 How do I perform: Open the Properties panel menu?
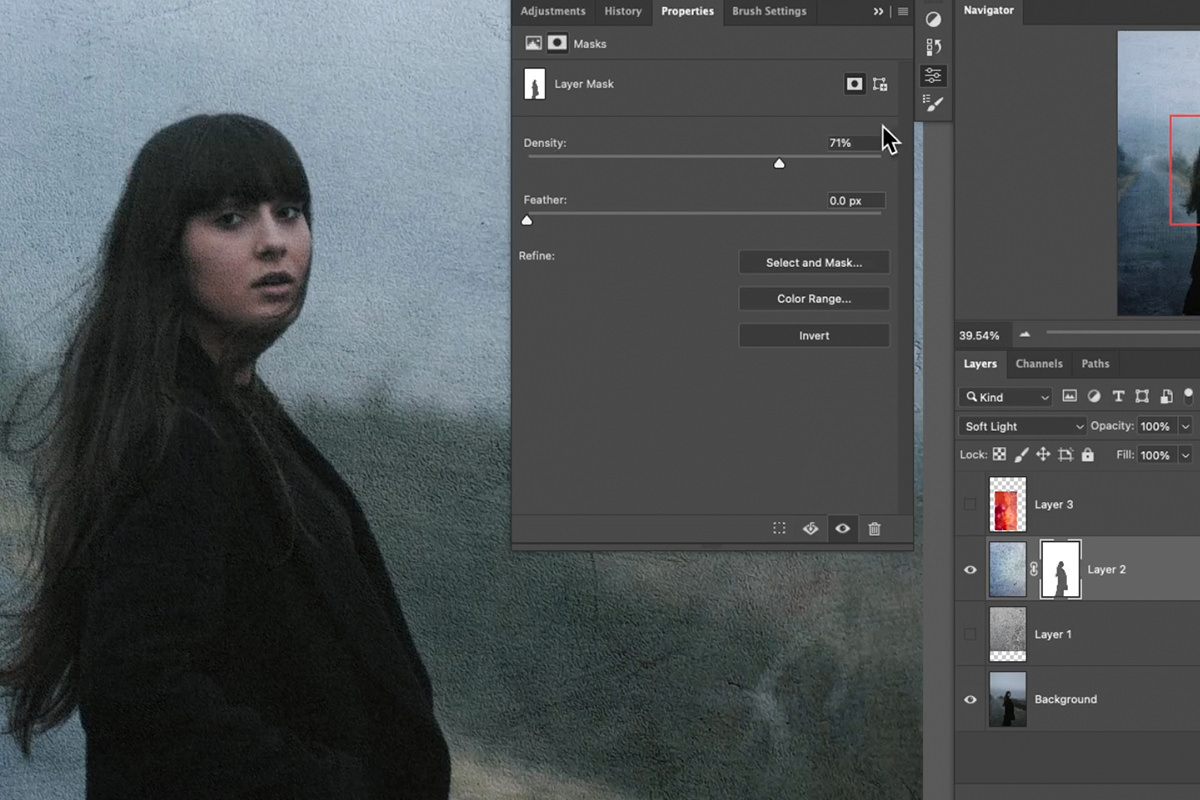(903, 11)
